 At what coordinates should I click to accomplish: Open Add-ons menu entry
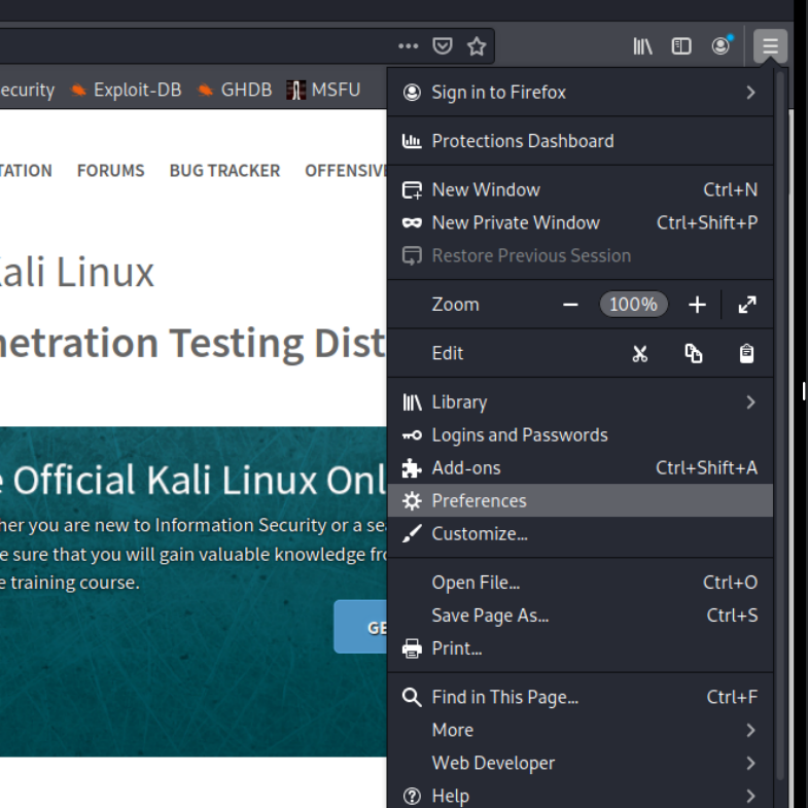point(580,468)
